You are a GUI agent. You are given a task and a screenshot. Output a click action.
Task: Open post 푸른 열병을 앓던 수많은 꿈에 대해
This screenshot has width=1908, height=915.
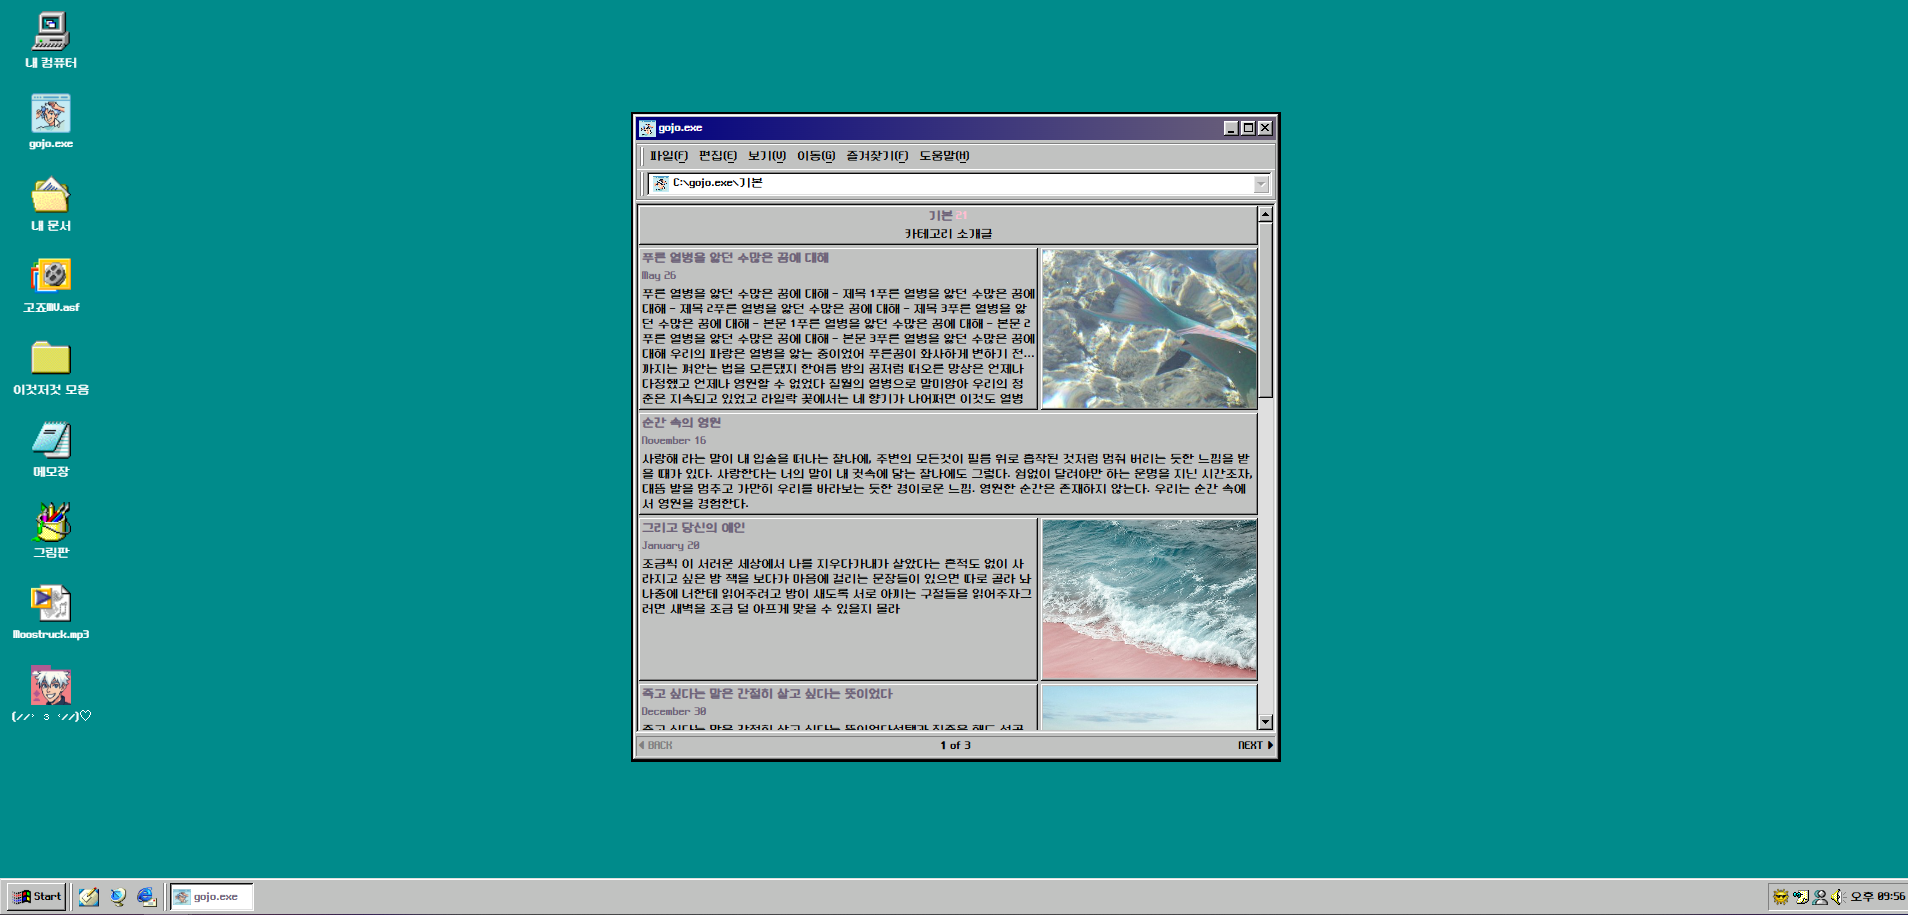(x=735, y=258)
